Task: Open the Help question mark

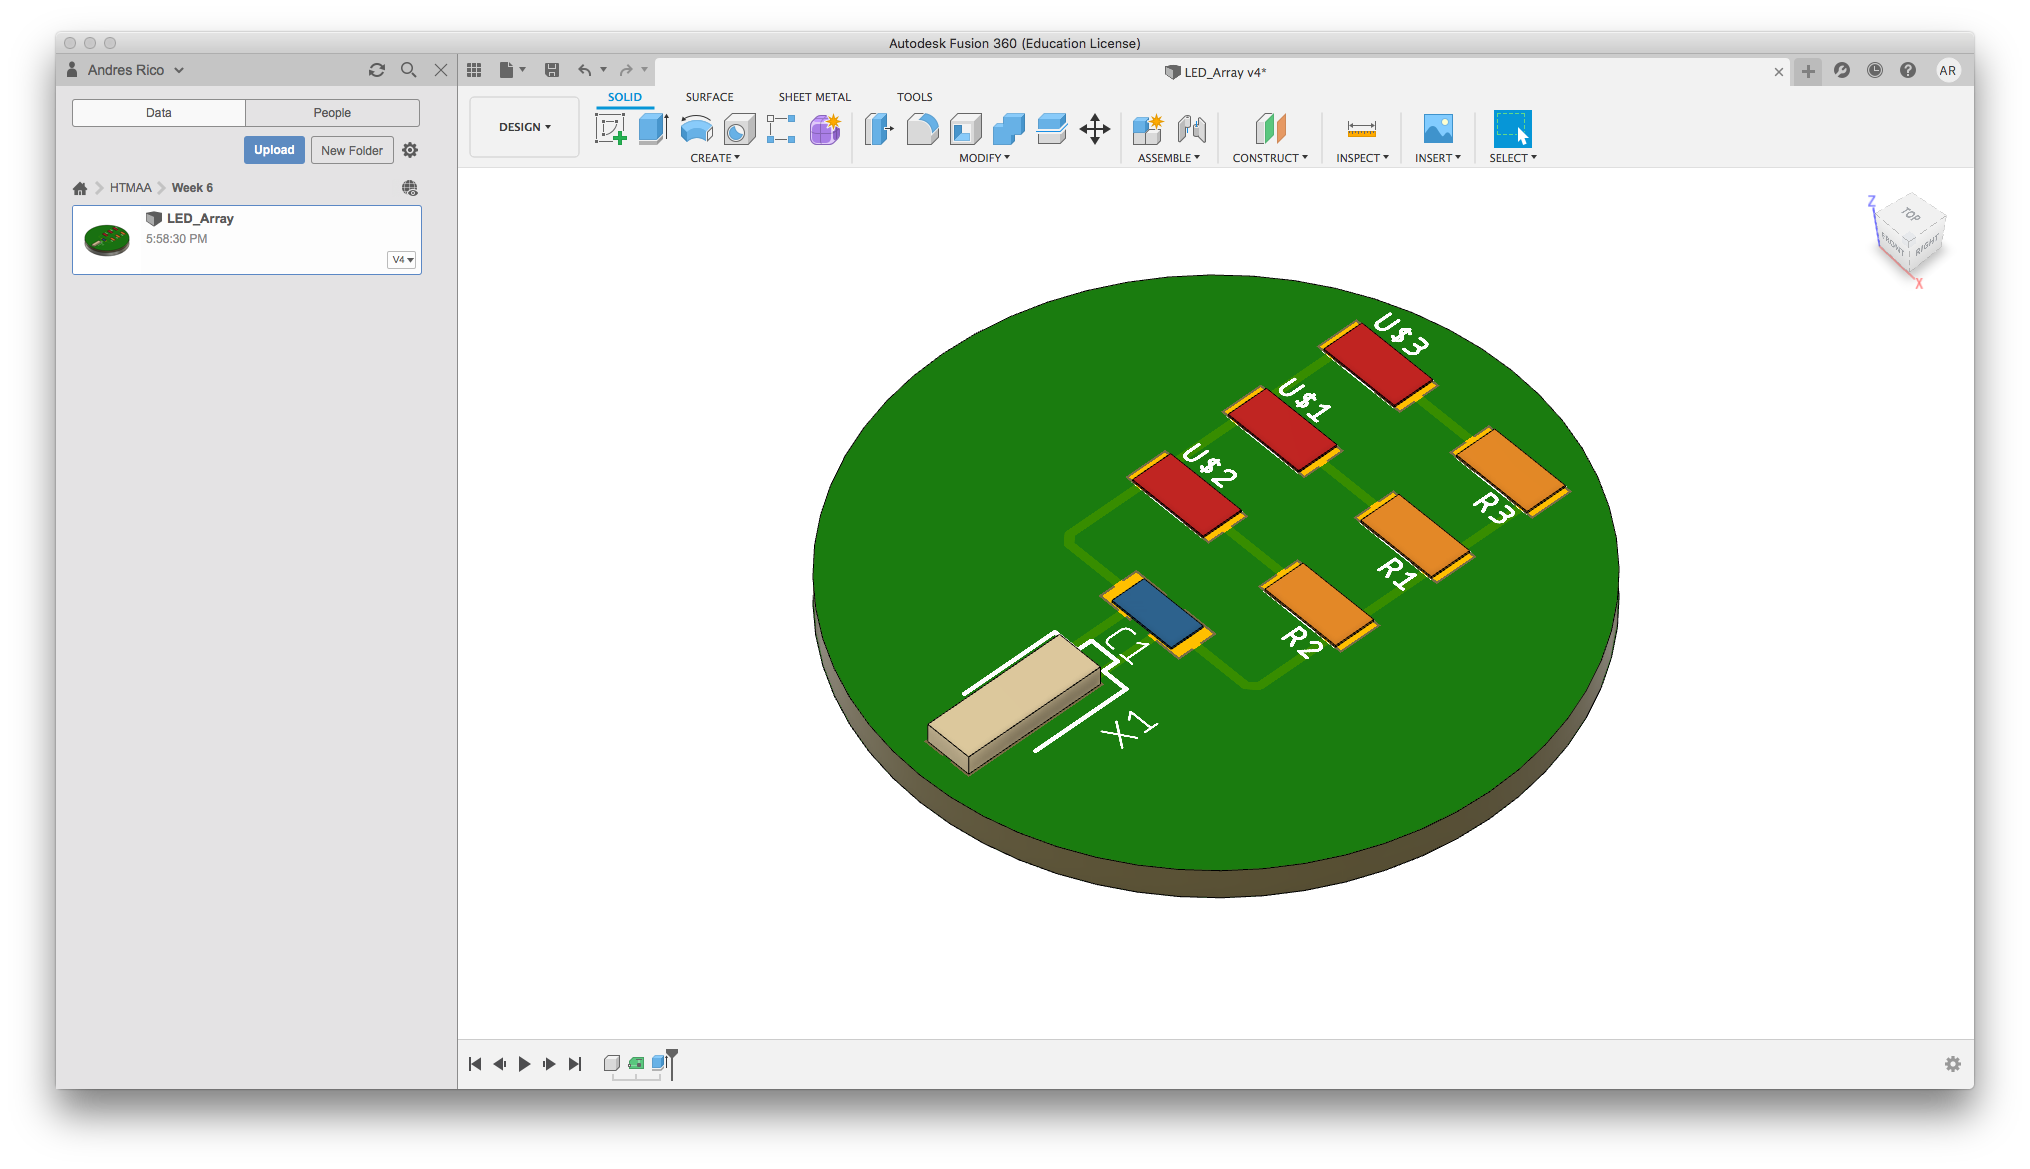Action: [x=1908, y=70]
